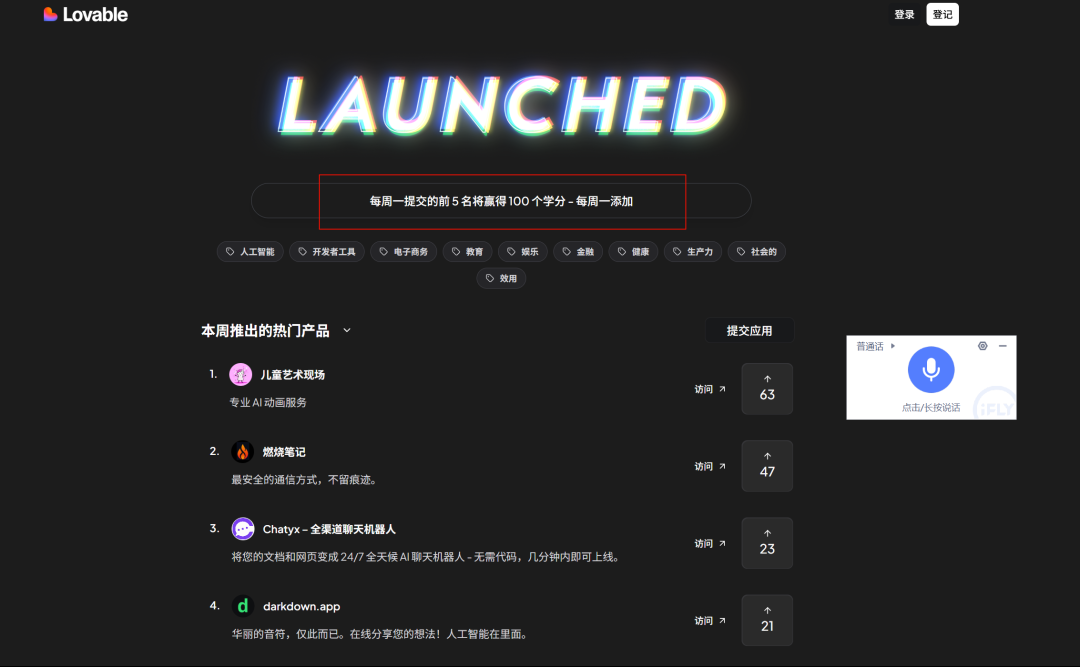Open Chatyx – 全渠道聊天机器人 title
This screenshot has height=667, width=1080.
click(329, 529)
